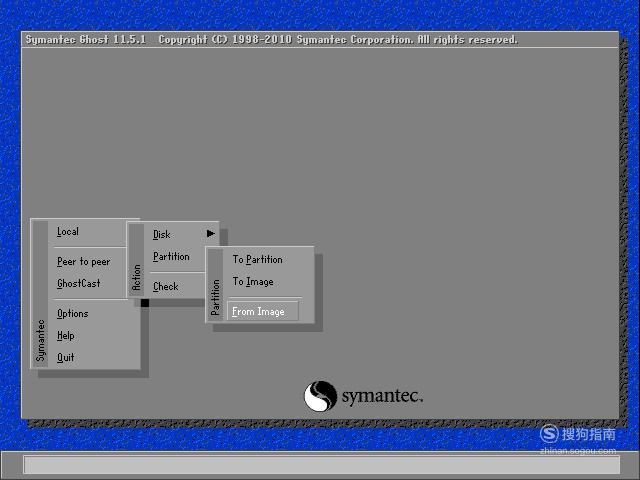Open the Options menu entry
This screenshot has height=480, width=640.
coord(73,313)
